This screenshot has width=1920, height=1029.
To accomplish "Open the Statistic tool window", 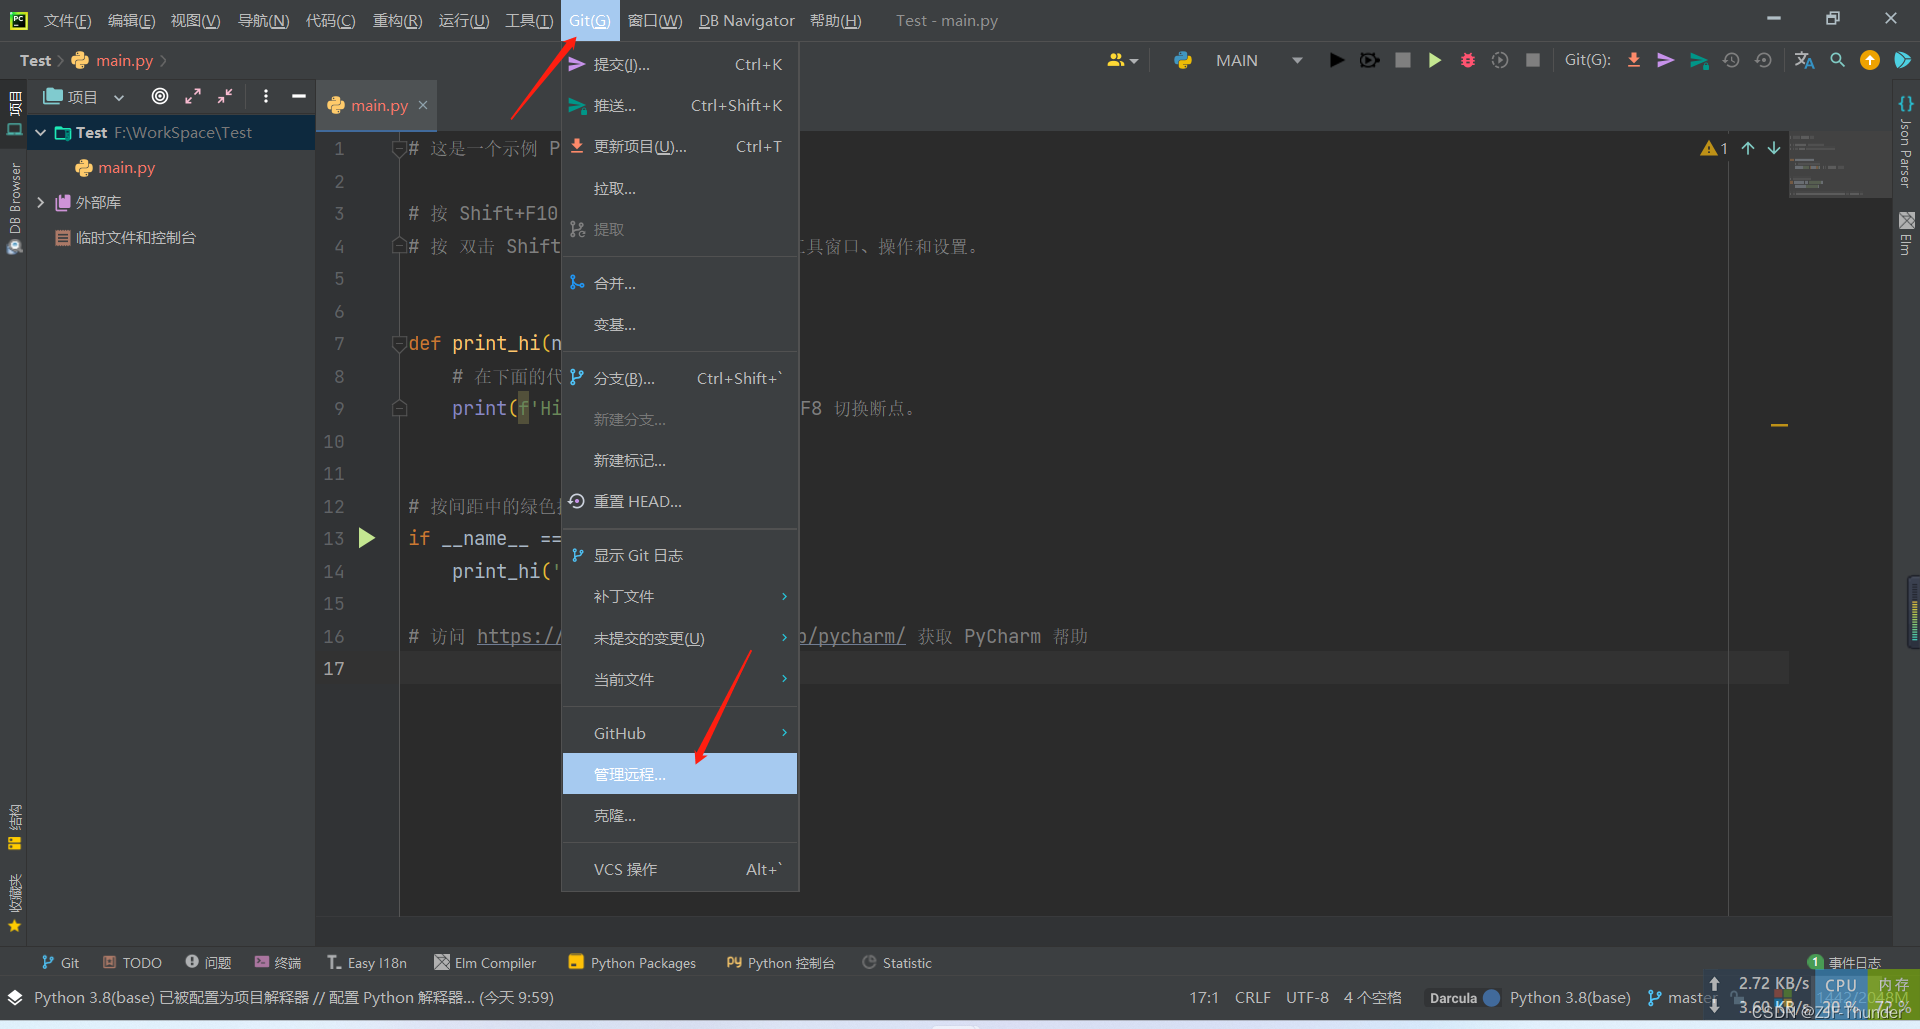I will (x=897, y=963).
